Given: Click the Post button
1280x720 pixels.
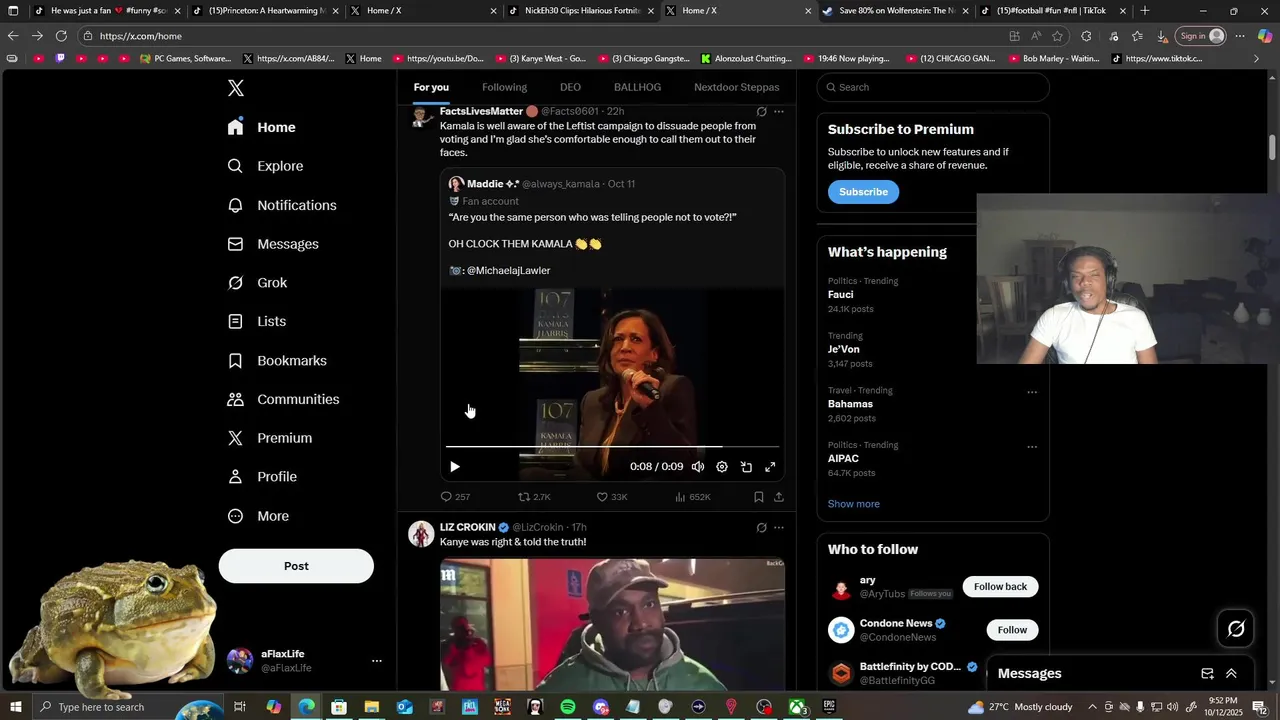Looking at the screenshot, I should [296, 566].
